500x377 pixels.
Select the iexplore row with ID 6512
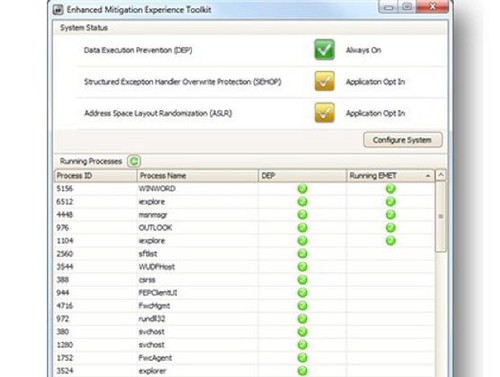click(245, 202)
